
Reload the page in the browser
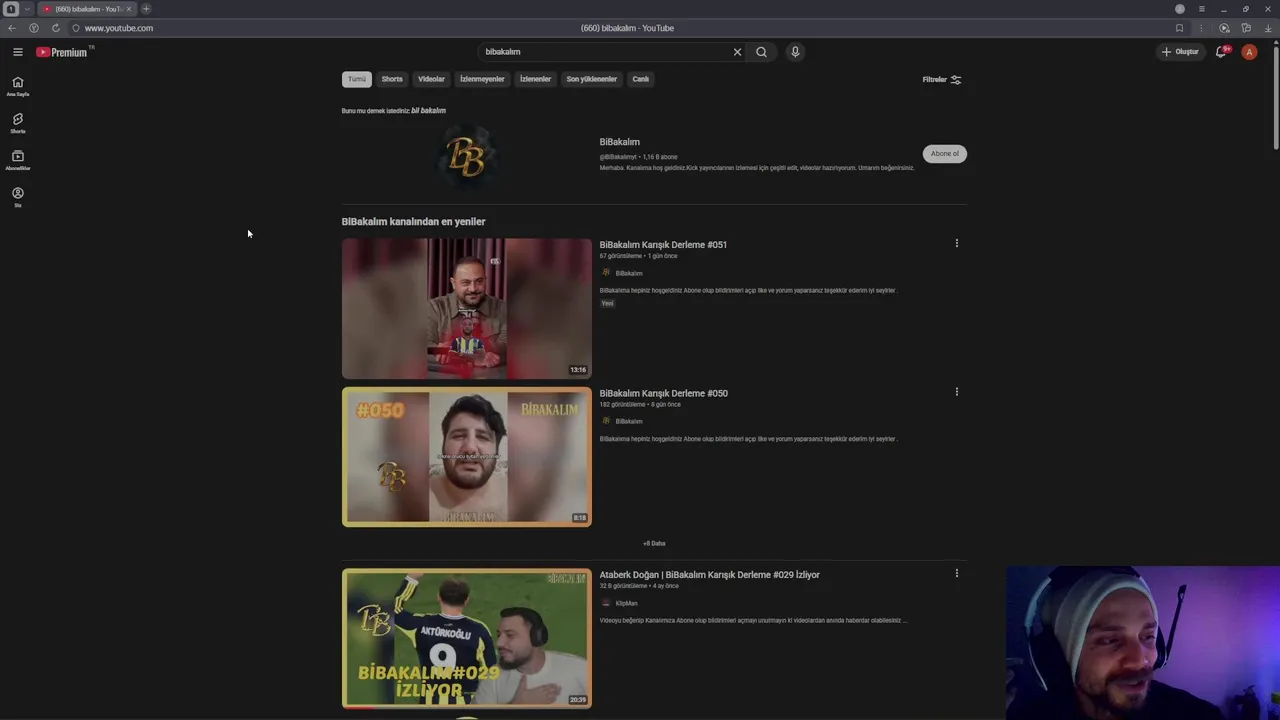55,28
